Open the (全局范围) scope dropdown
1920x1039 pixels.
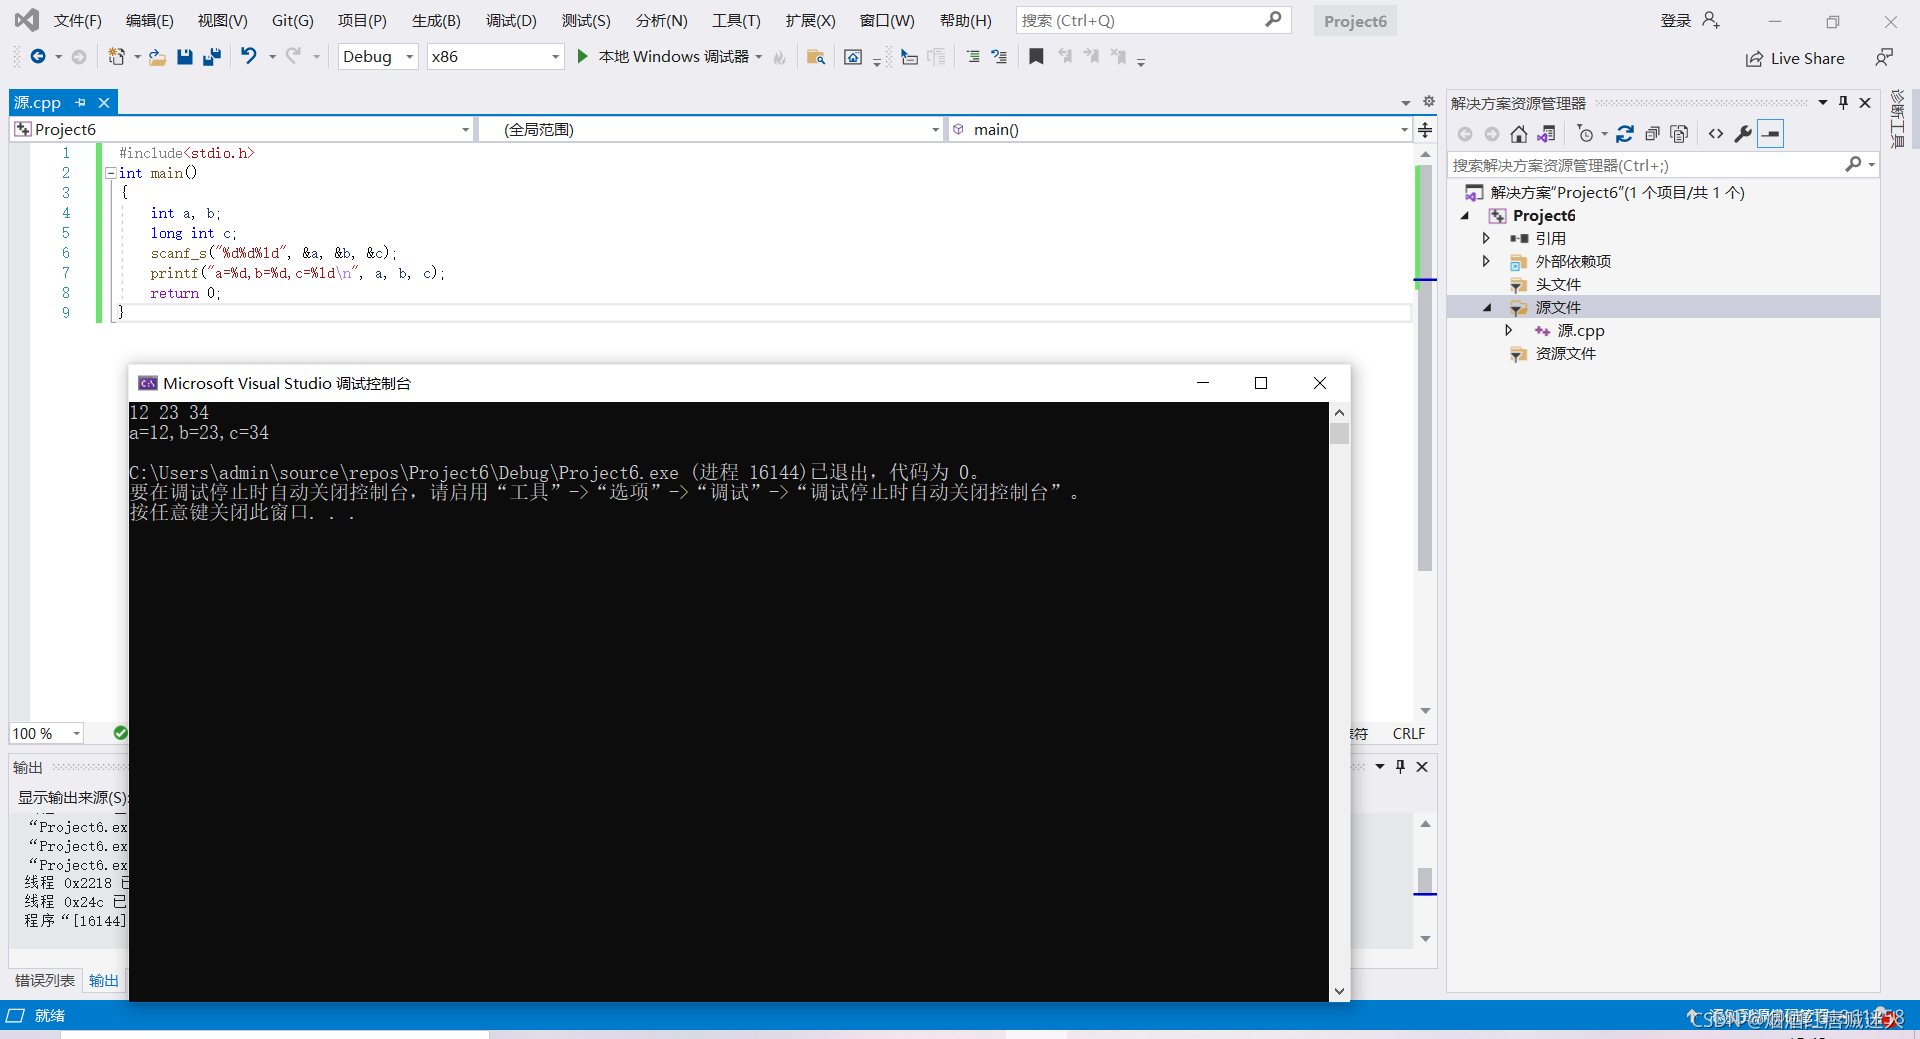pos(711,129)
